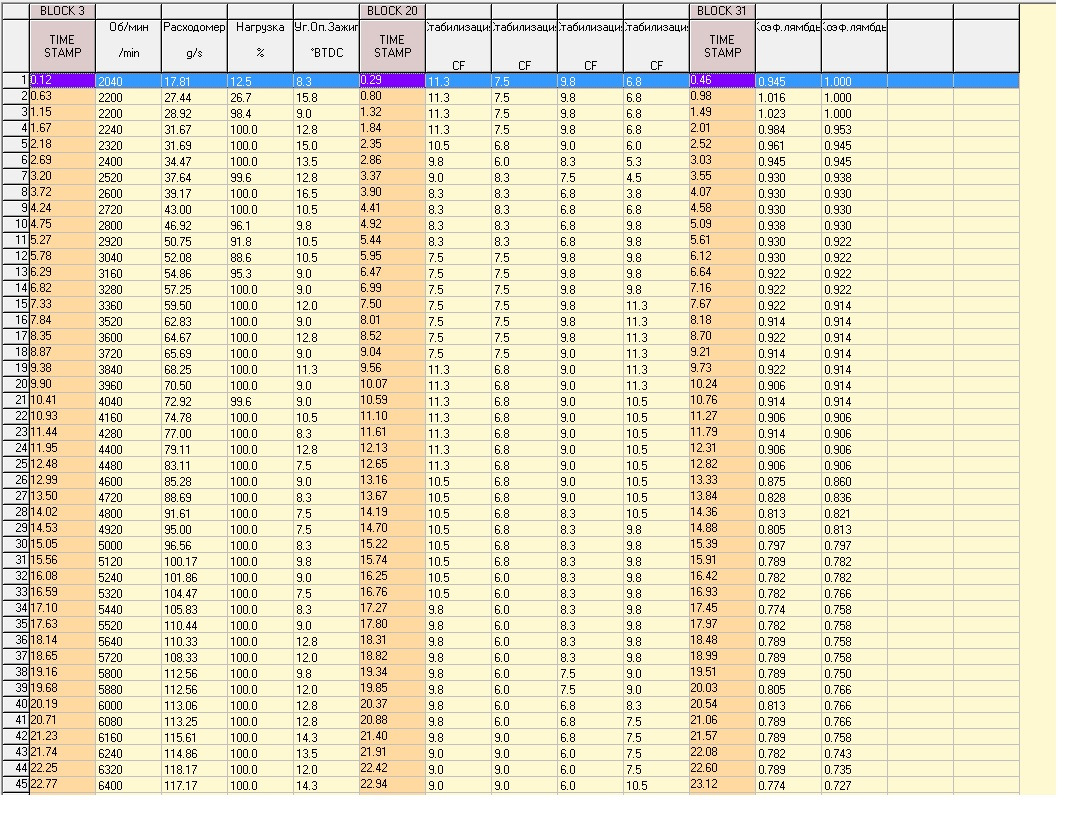
Task: Select the °BTDC ignition angle column header
Action: point(326,45)
